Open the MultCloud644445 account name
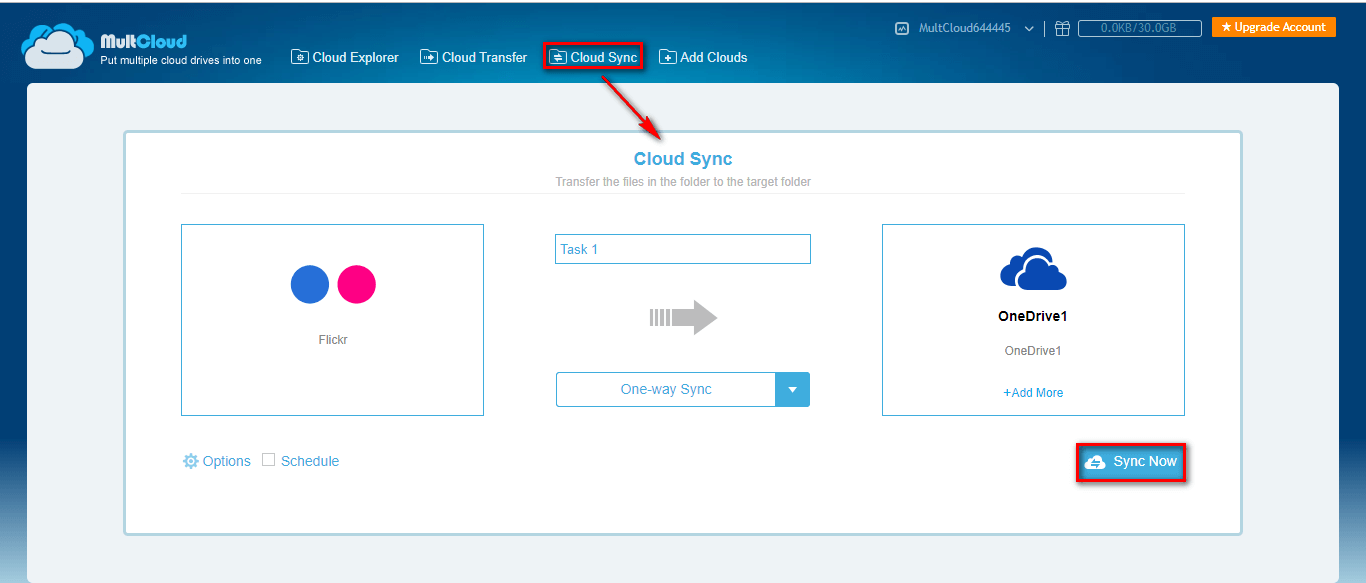The width and height of the screenshot is (1366, 583). 965,29
